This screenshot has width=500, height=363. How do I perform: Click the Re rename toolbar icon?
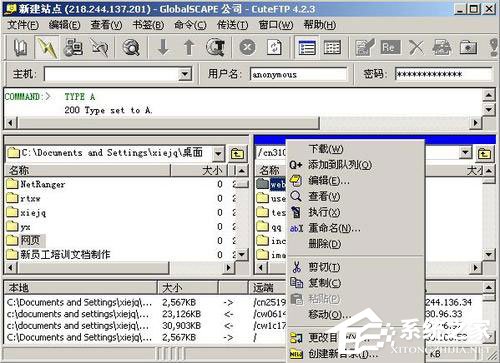tap(391, 47)
